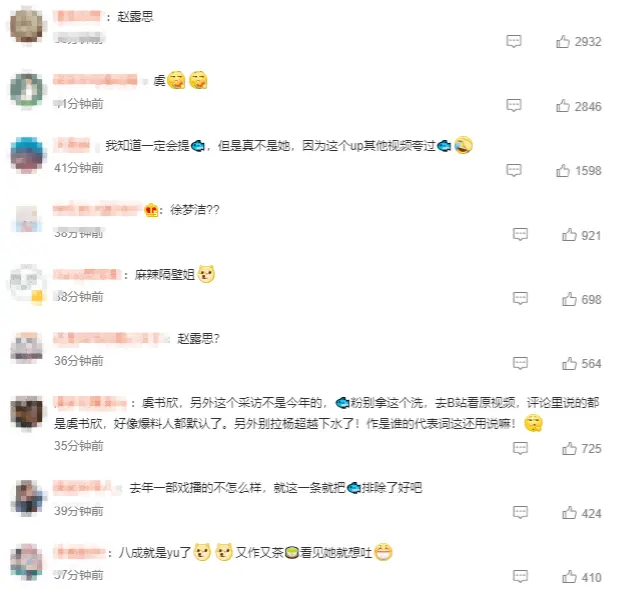Reply to the 徐梦洁?? comment
This screenshot has height=589, width=622.
pyautogui.click(x=520, y=234)
